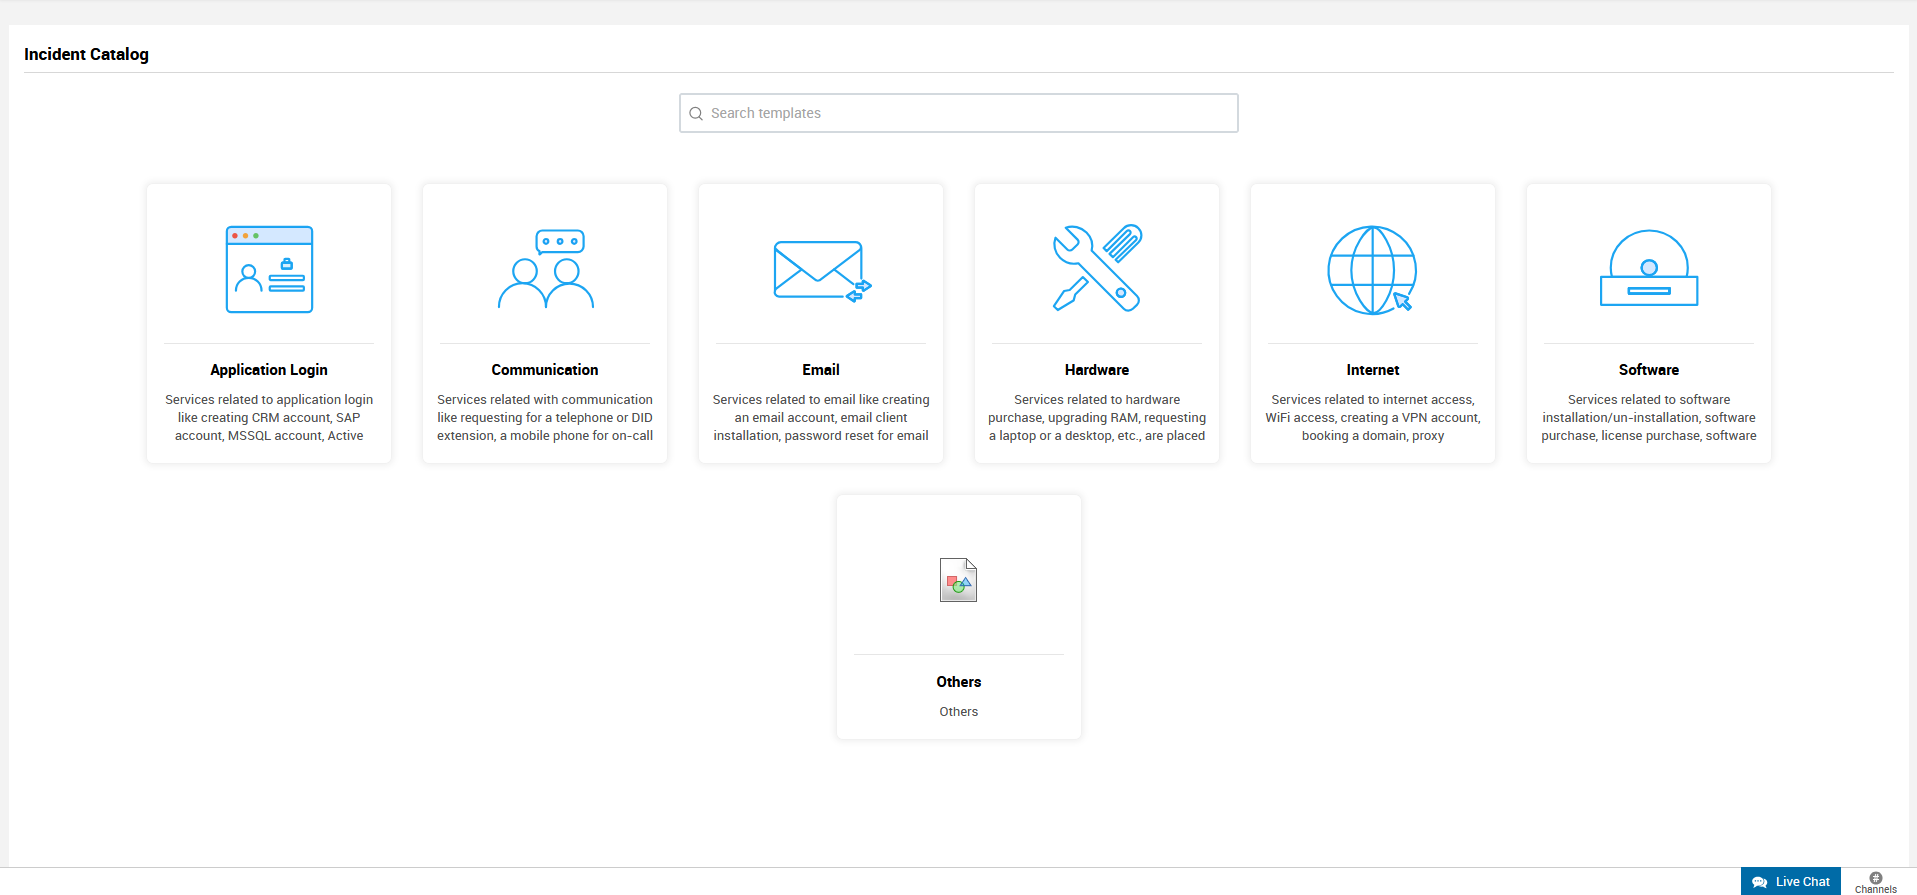The image size is (1917, 895).
Task: Click the Application Login description text
Action: click(x=269, y=418)
